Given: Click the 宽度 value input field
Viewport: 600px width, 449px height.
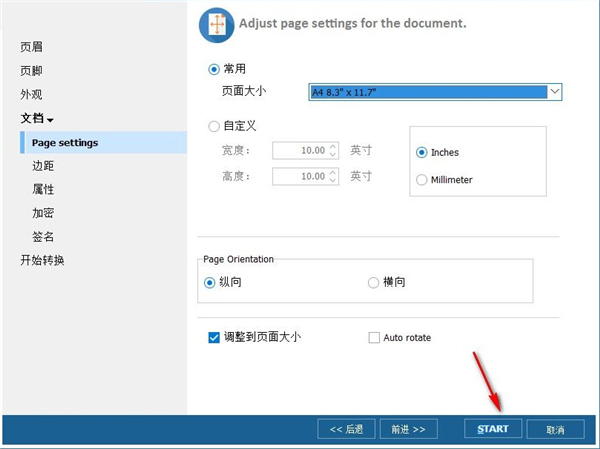Looking at the screenshot, I should tap(299, 150).
